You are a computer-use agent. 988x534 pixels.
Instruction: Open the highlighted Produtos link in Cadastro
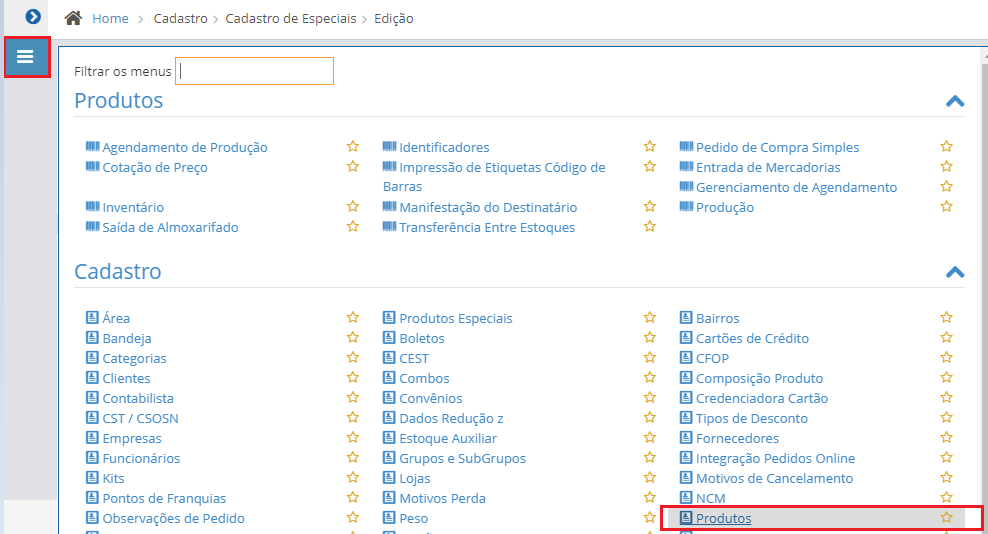click(723, 519)
